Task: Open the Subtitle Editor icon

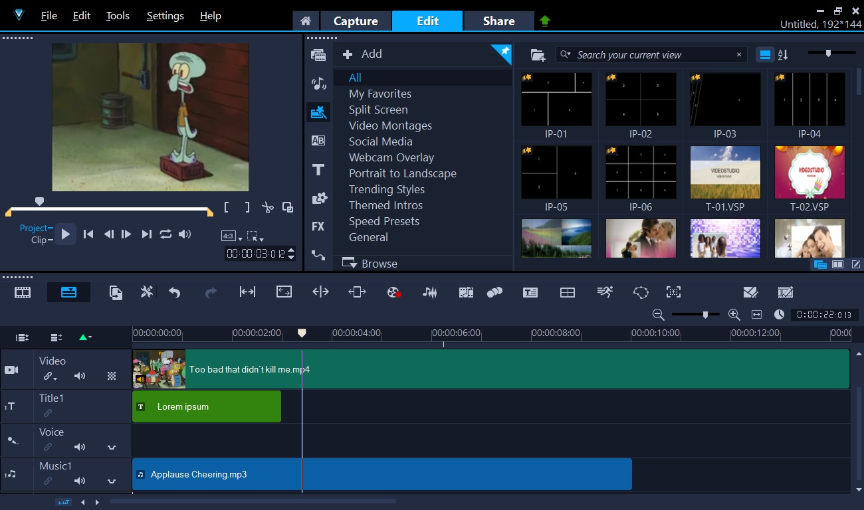Action: click(x=530, y=292)
